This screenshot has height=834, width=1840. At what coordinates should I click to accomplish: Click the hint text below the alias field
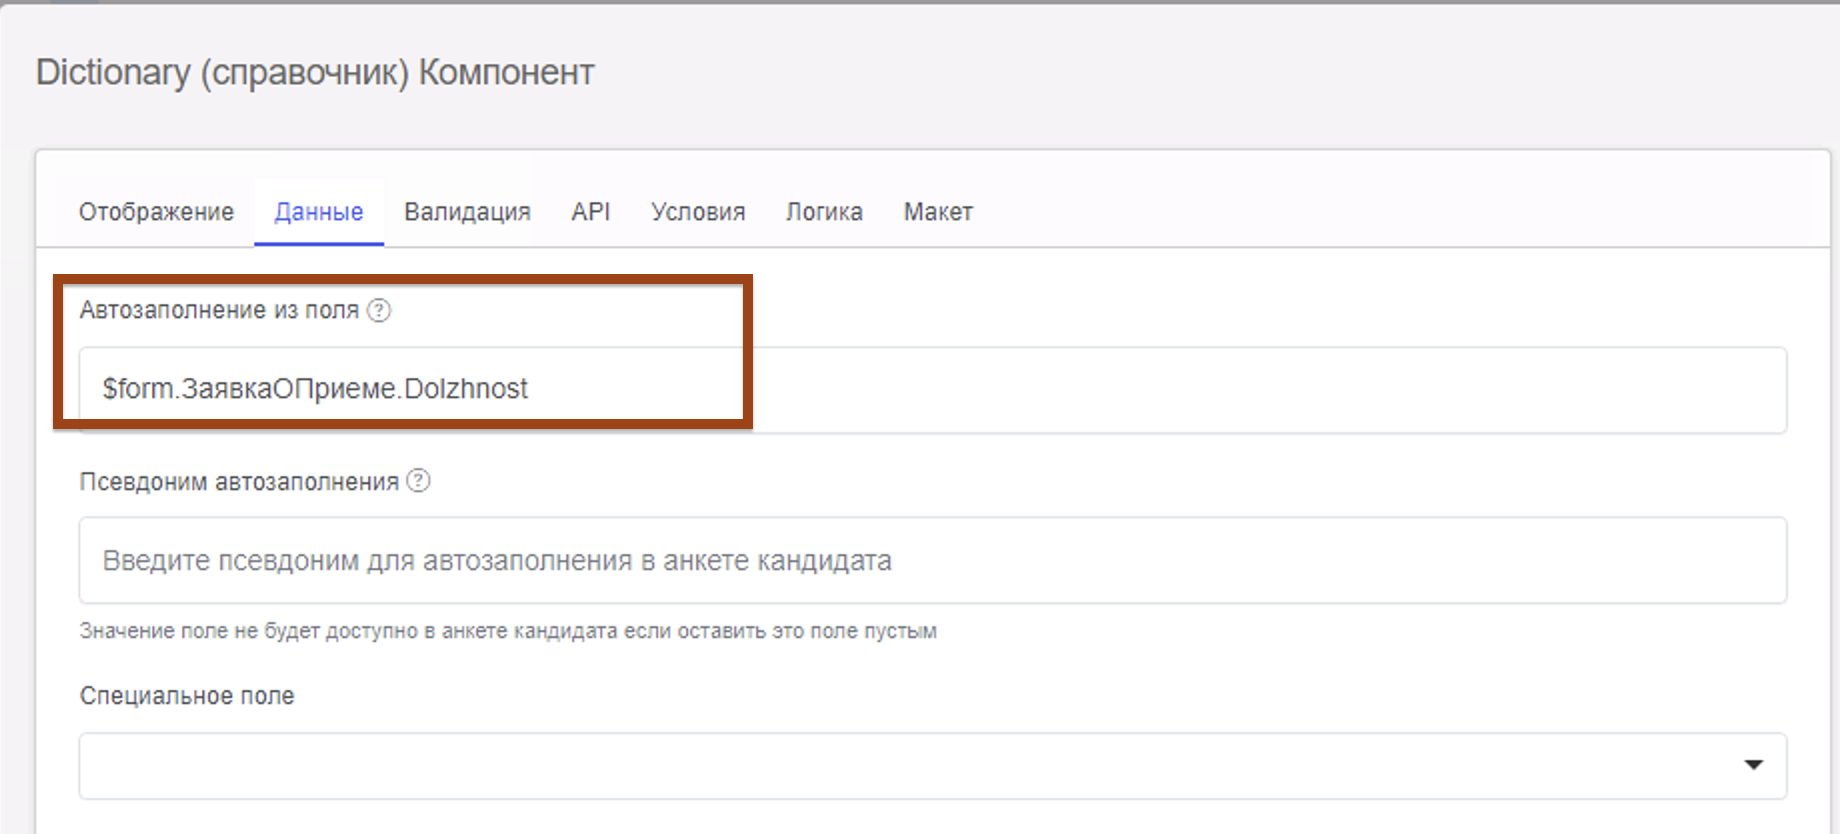click(x=508, y=631)
